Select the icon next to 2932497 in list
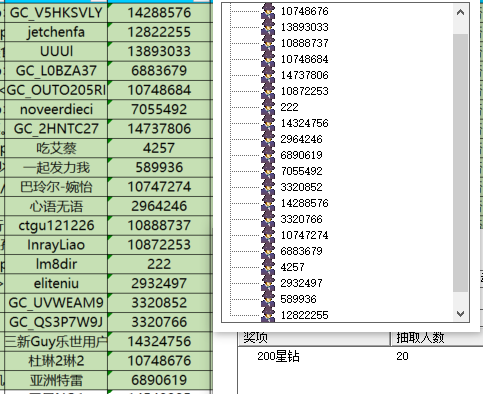Viewport: 483px width, 394px height. tap(268, 283)
